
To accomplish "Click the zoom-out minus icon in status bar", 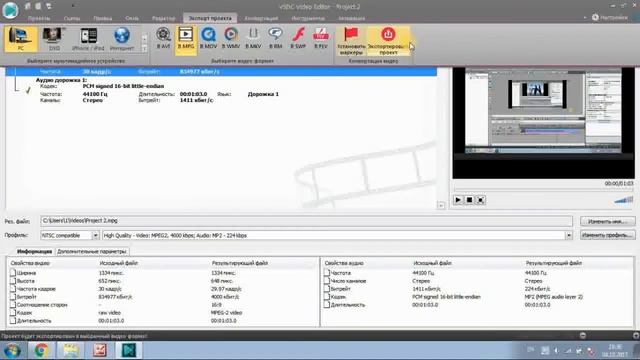I will pyautogui.click(x=583, y=336).
